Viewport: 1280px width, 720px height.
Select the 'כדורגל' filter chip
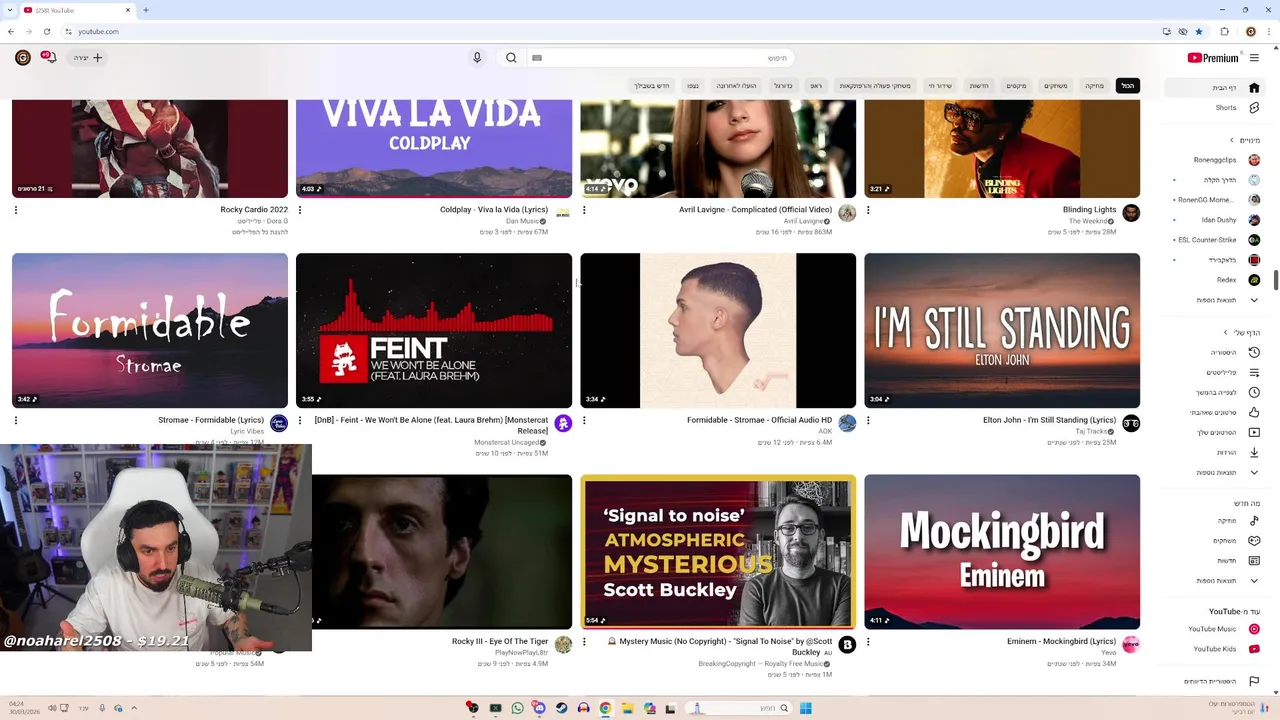point(783,86)
